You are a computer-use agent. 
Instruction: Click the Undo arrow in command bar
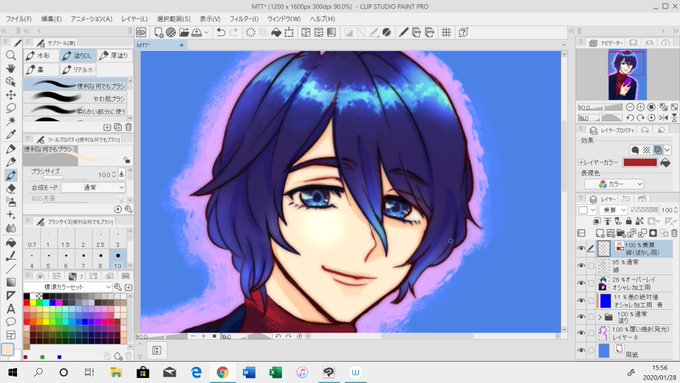tap(221, 33)
